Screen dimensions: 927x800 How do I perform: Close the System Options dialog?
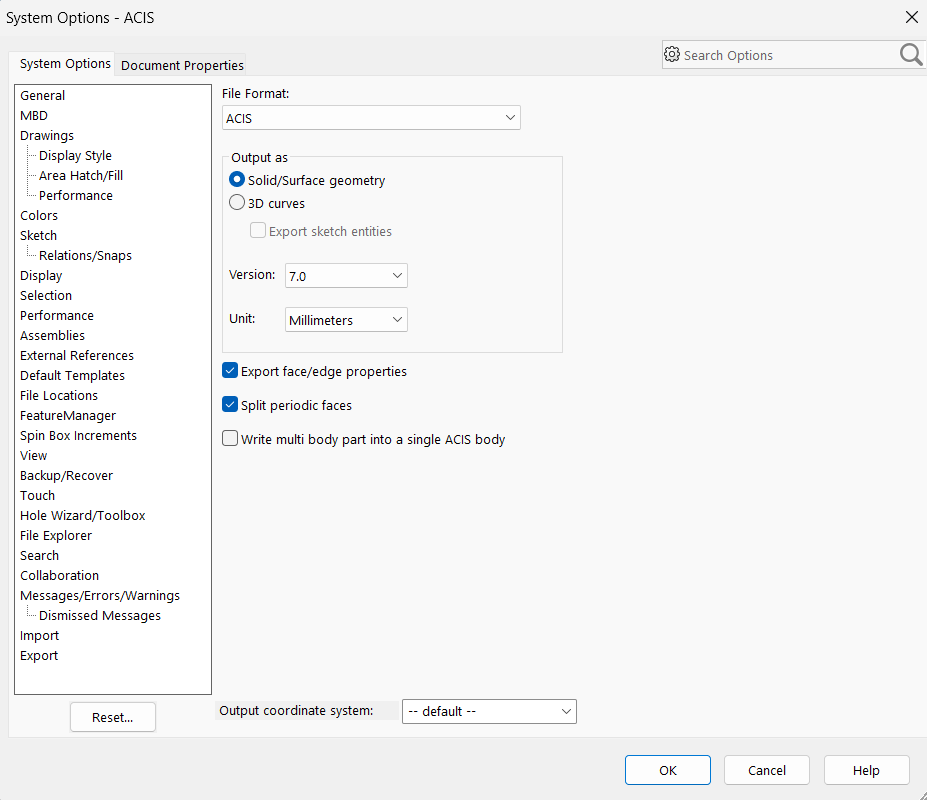(x=912, y=17)
